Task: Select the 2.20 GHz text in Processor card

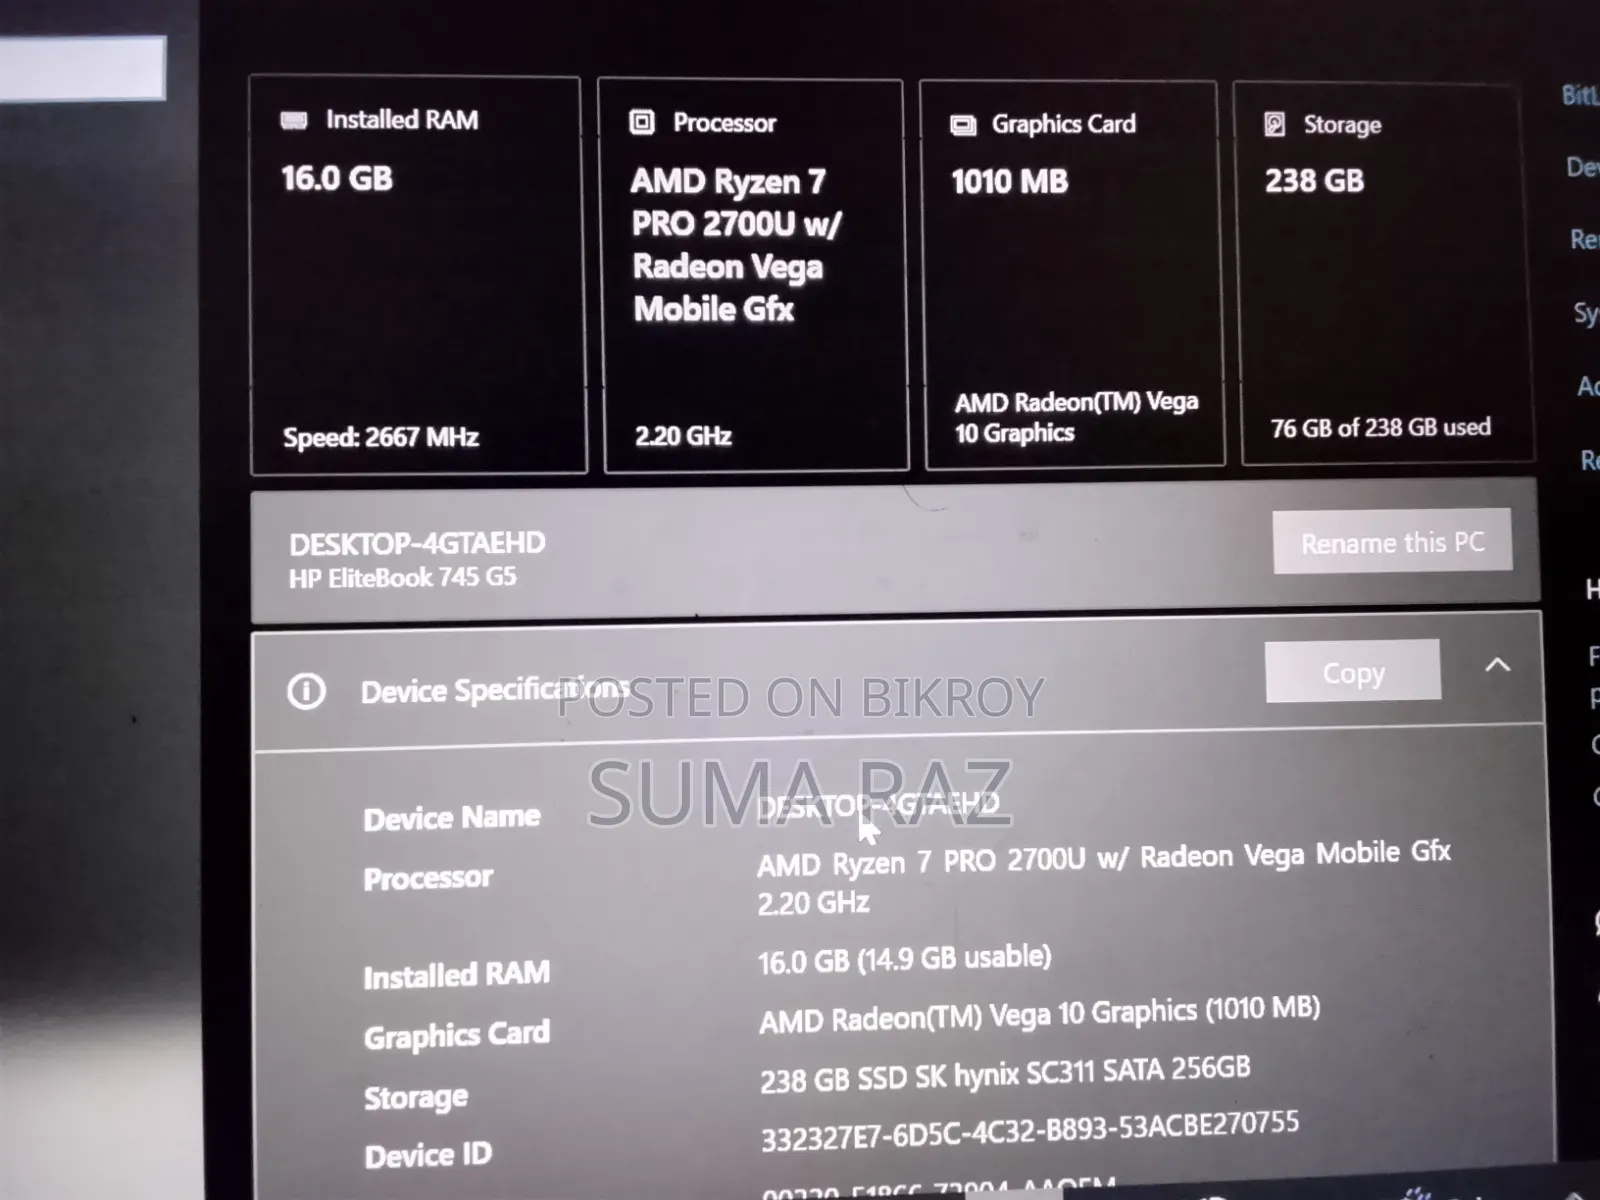Action: (683, 436)
